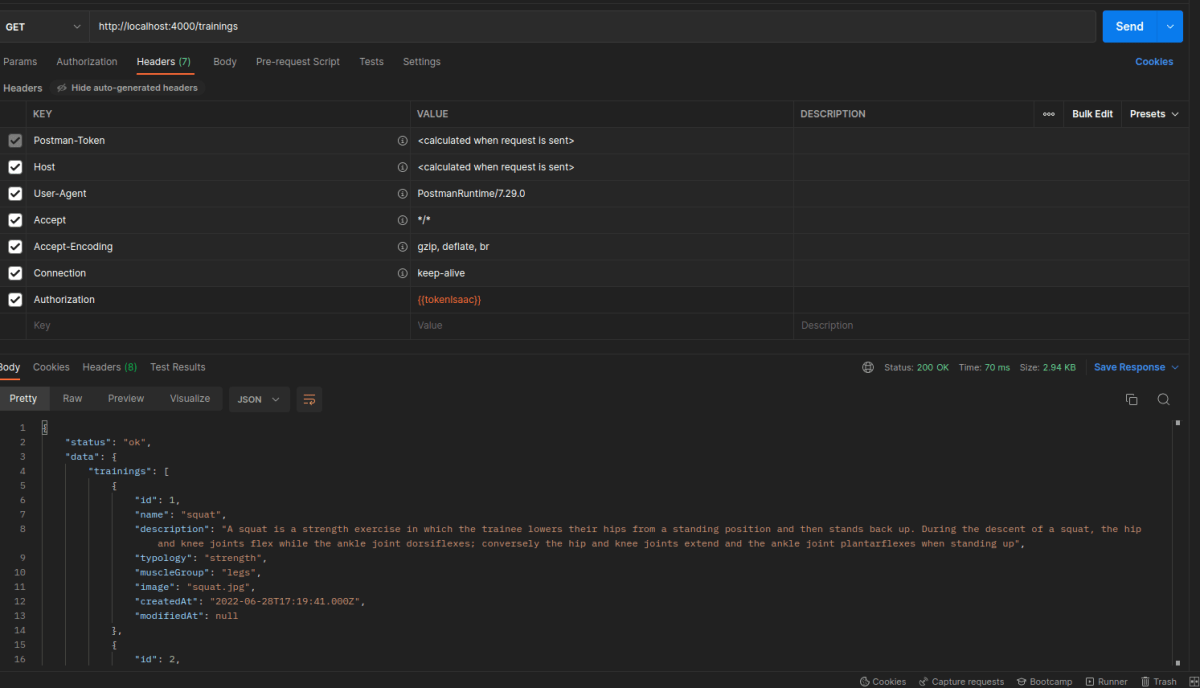This screenshot has height=688, width=1200.
Task: Open the Cookies link at top right
Action: click(x=1154, y=62)
